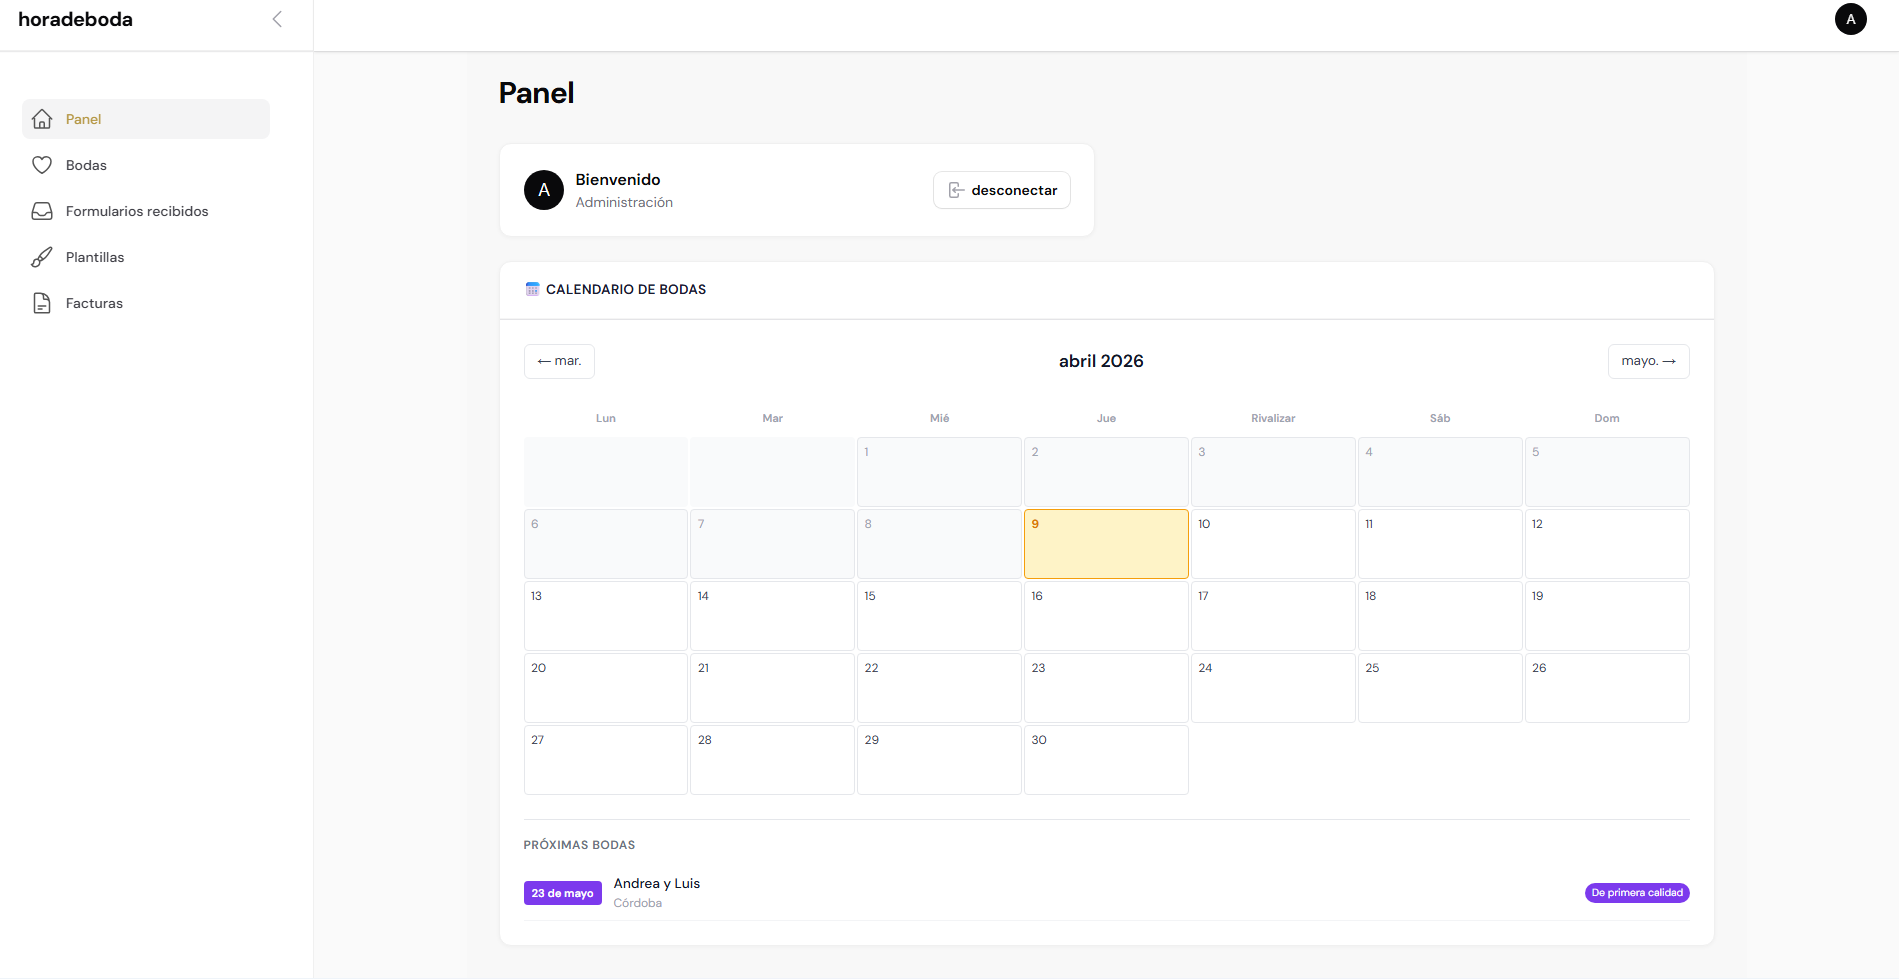Click the Facturas document icon

(x=42, y=303)
